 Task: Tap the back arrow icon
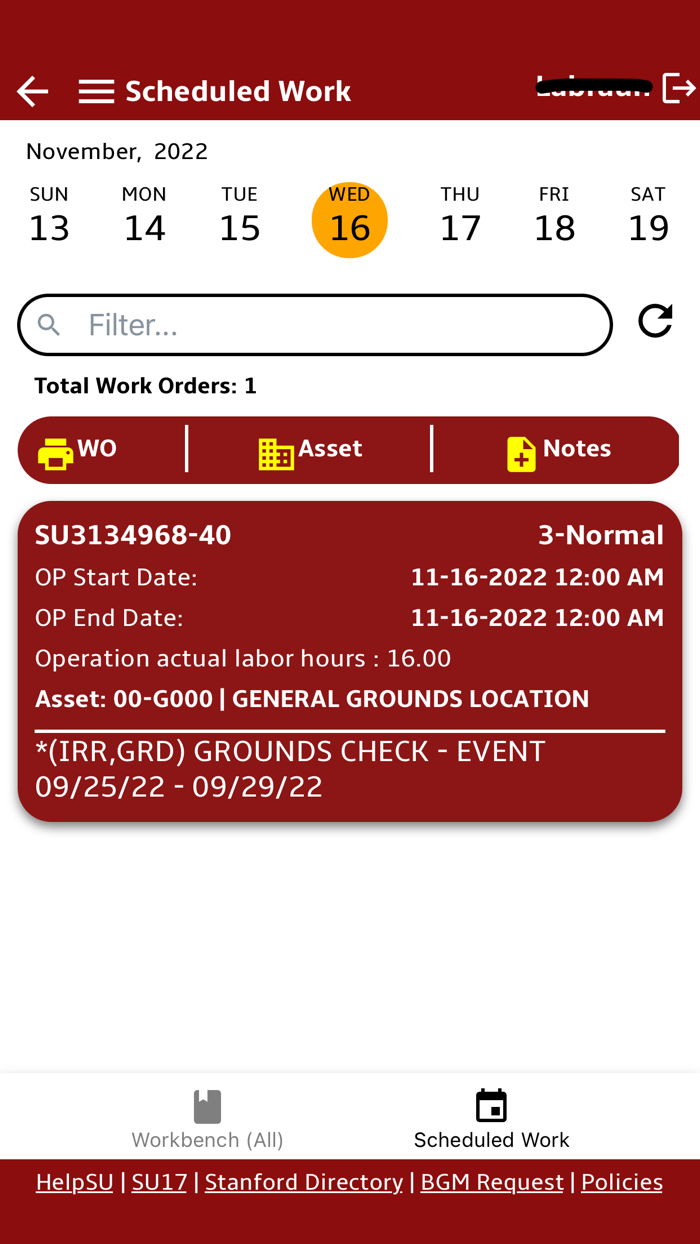coord(32,91)
